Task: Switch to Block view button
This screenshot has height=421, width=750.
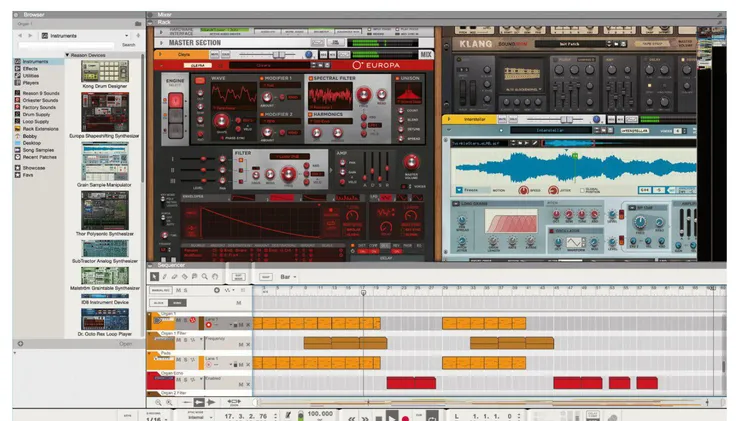Action: (x=159, y=303)
